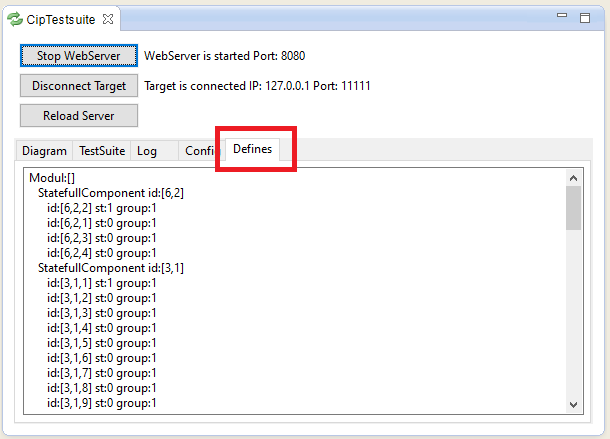The width and height of the screenshot is (610, 439).
Task: Minimize the CipTestsuite view panel
Action: point(563,18)
